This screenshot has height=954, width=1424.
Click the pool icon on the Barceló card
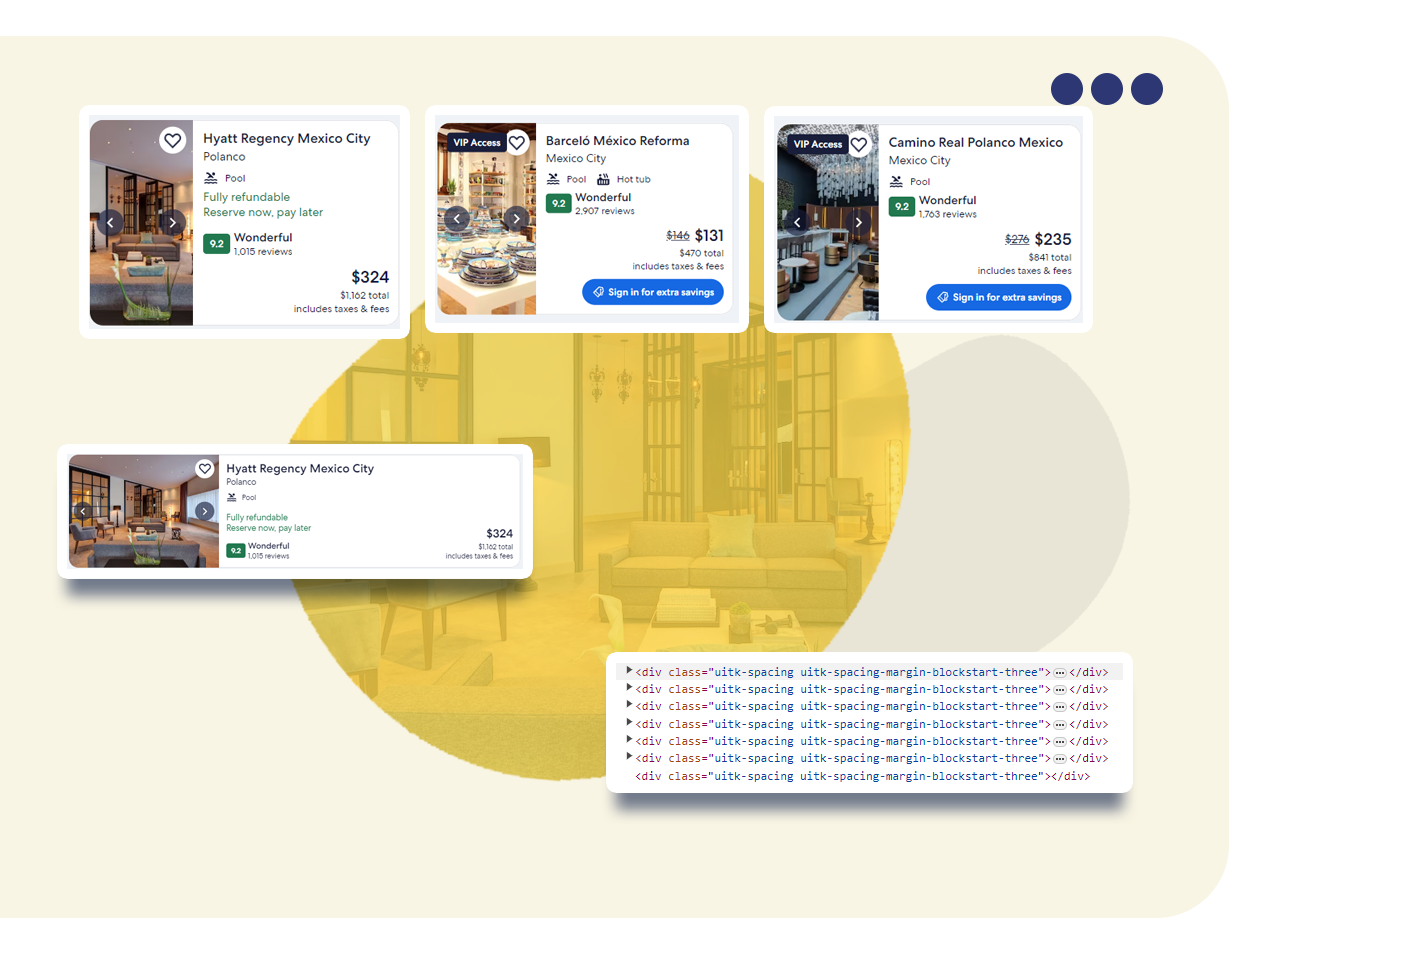(x=553, y=178)
